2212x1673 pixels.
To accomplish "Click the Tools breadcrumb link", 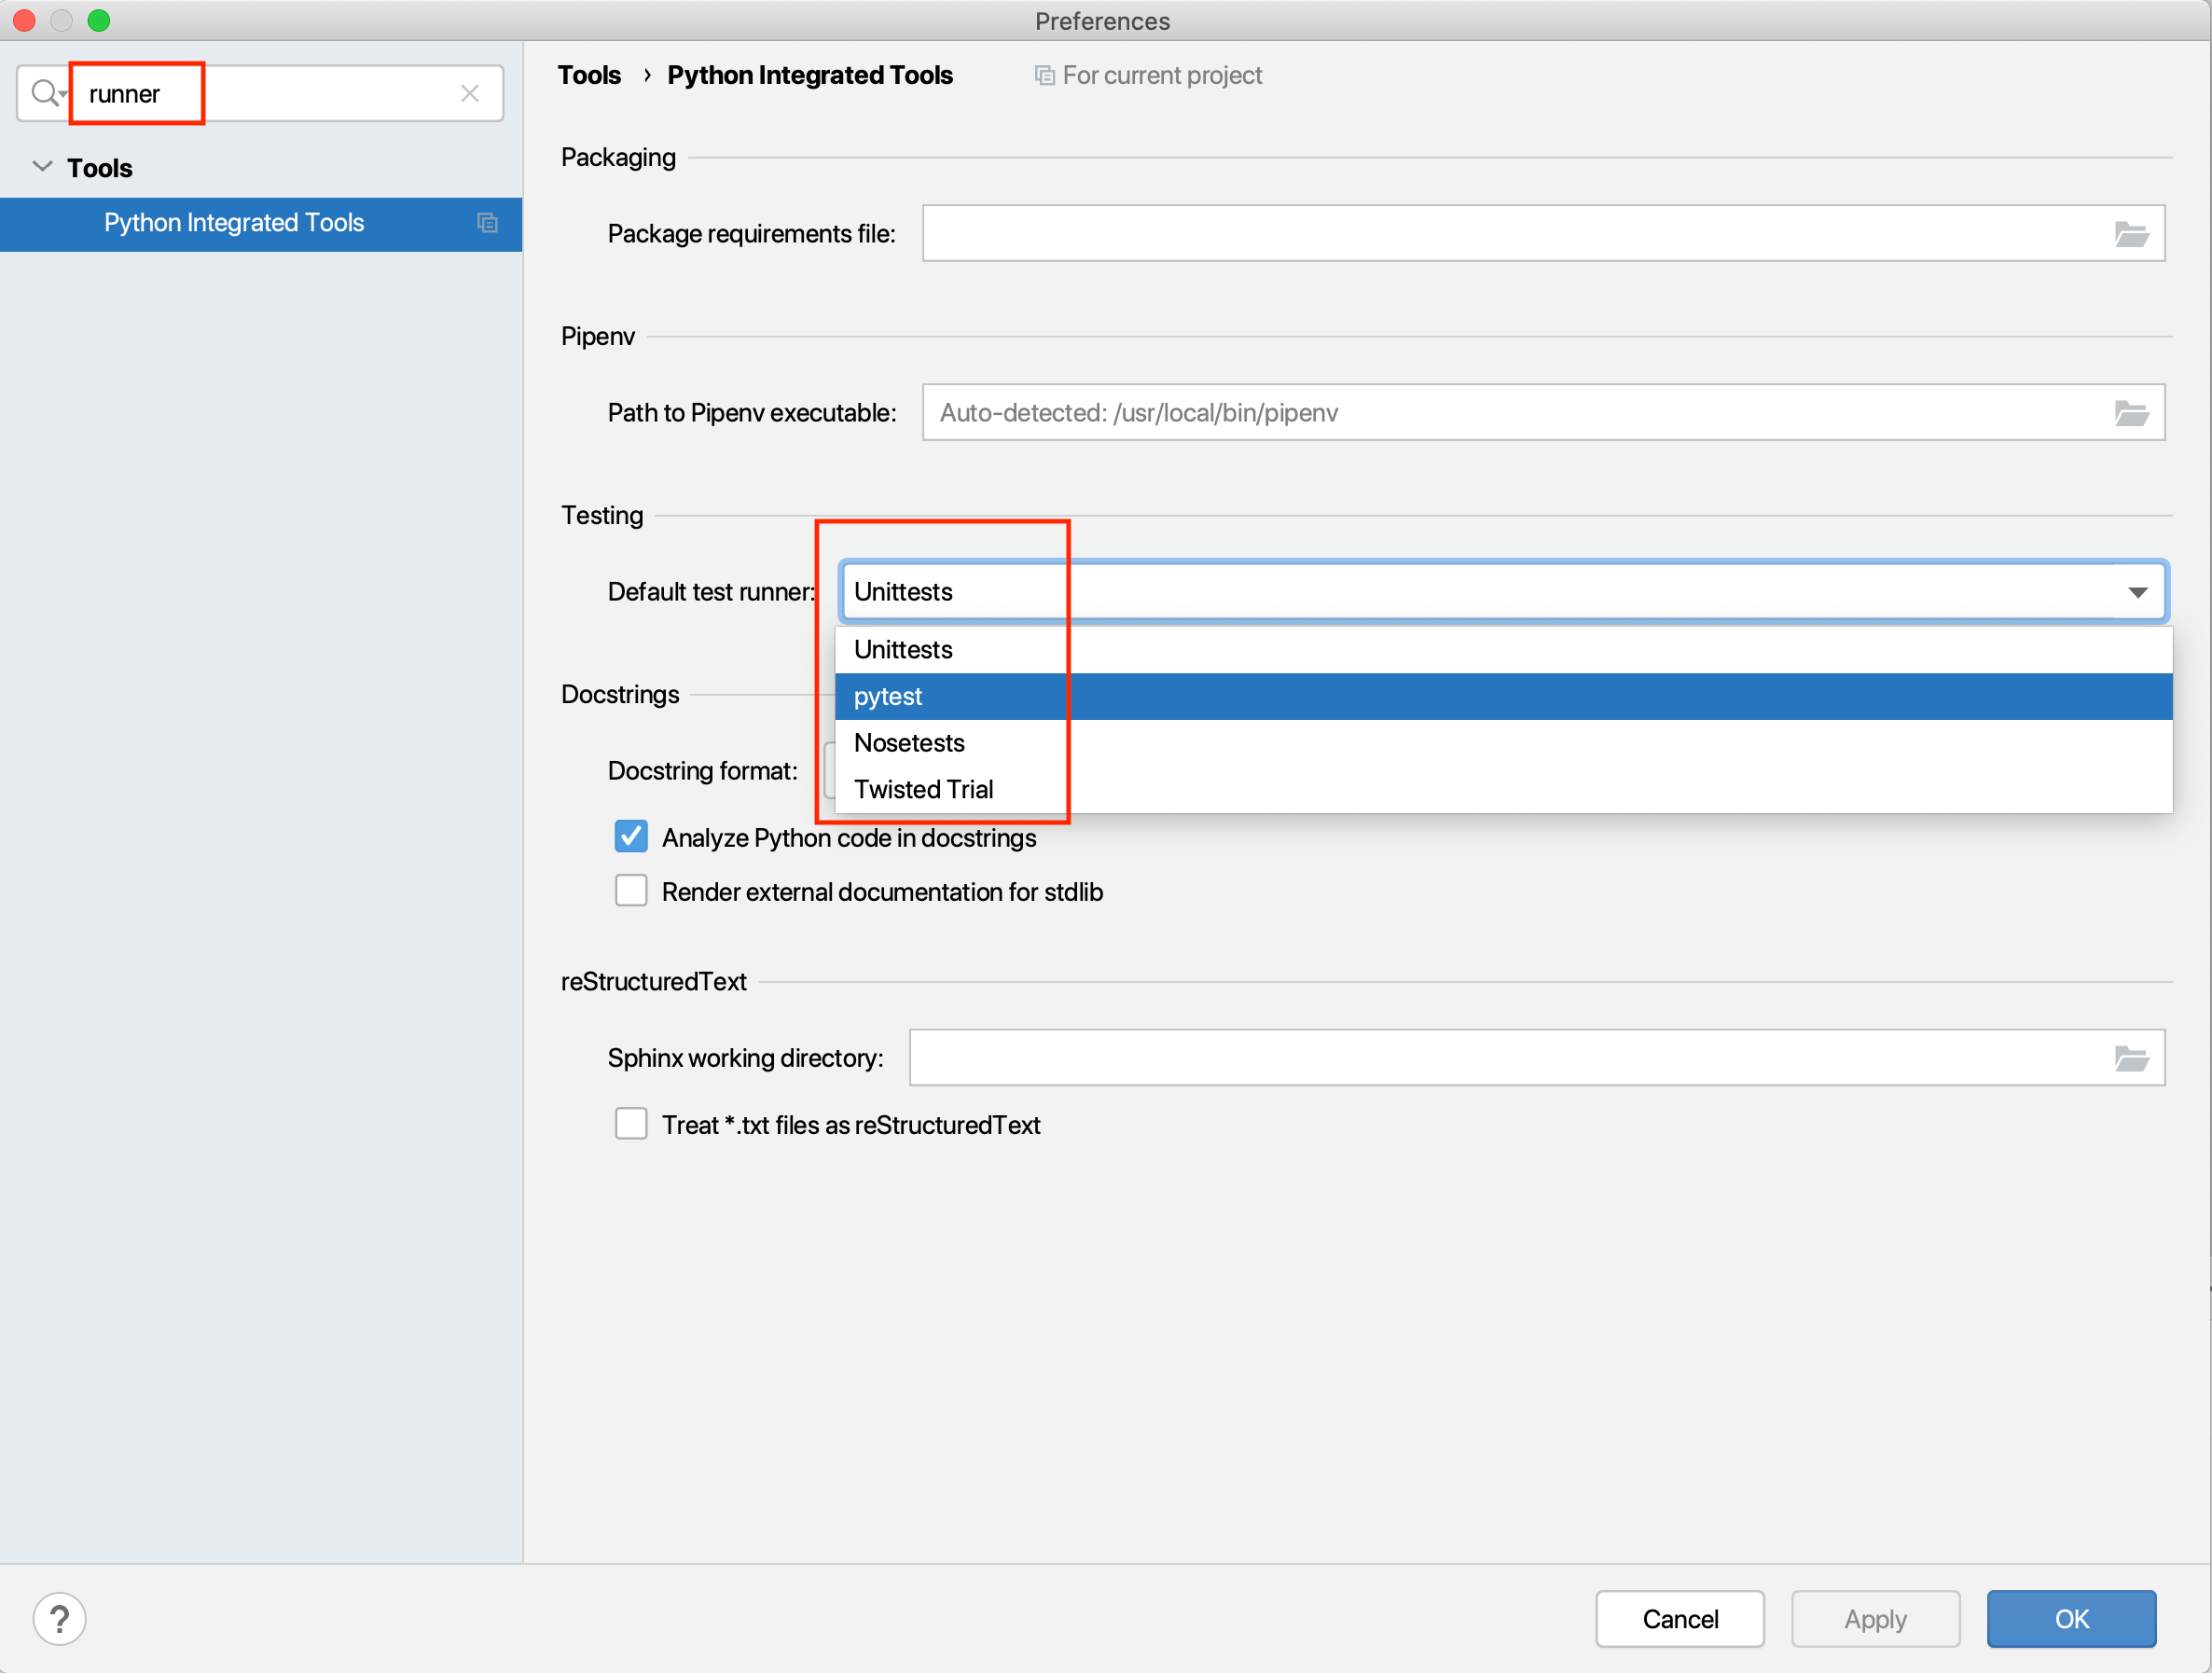I will (x=589, y=76).
